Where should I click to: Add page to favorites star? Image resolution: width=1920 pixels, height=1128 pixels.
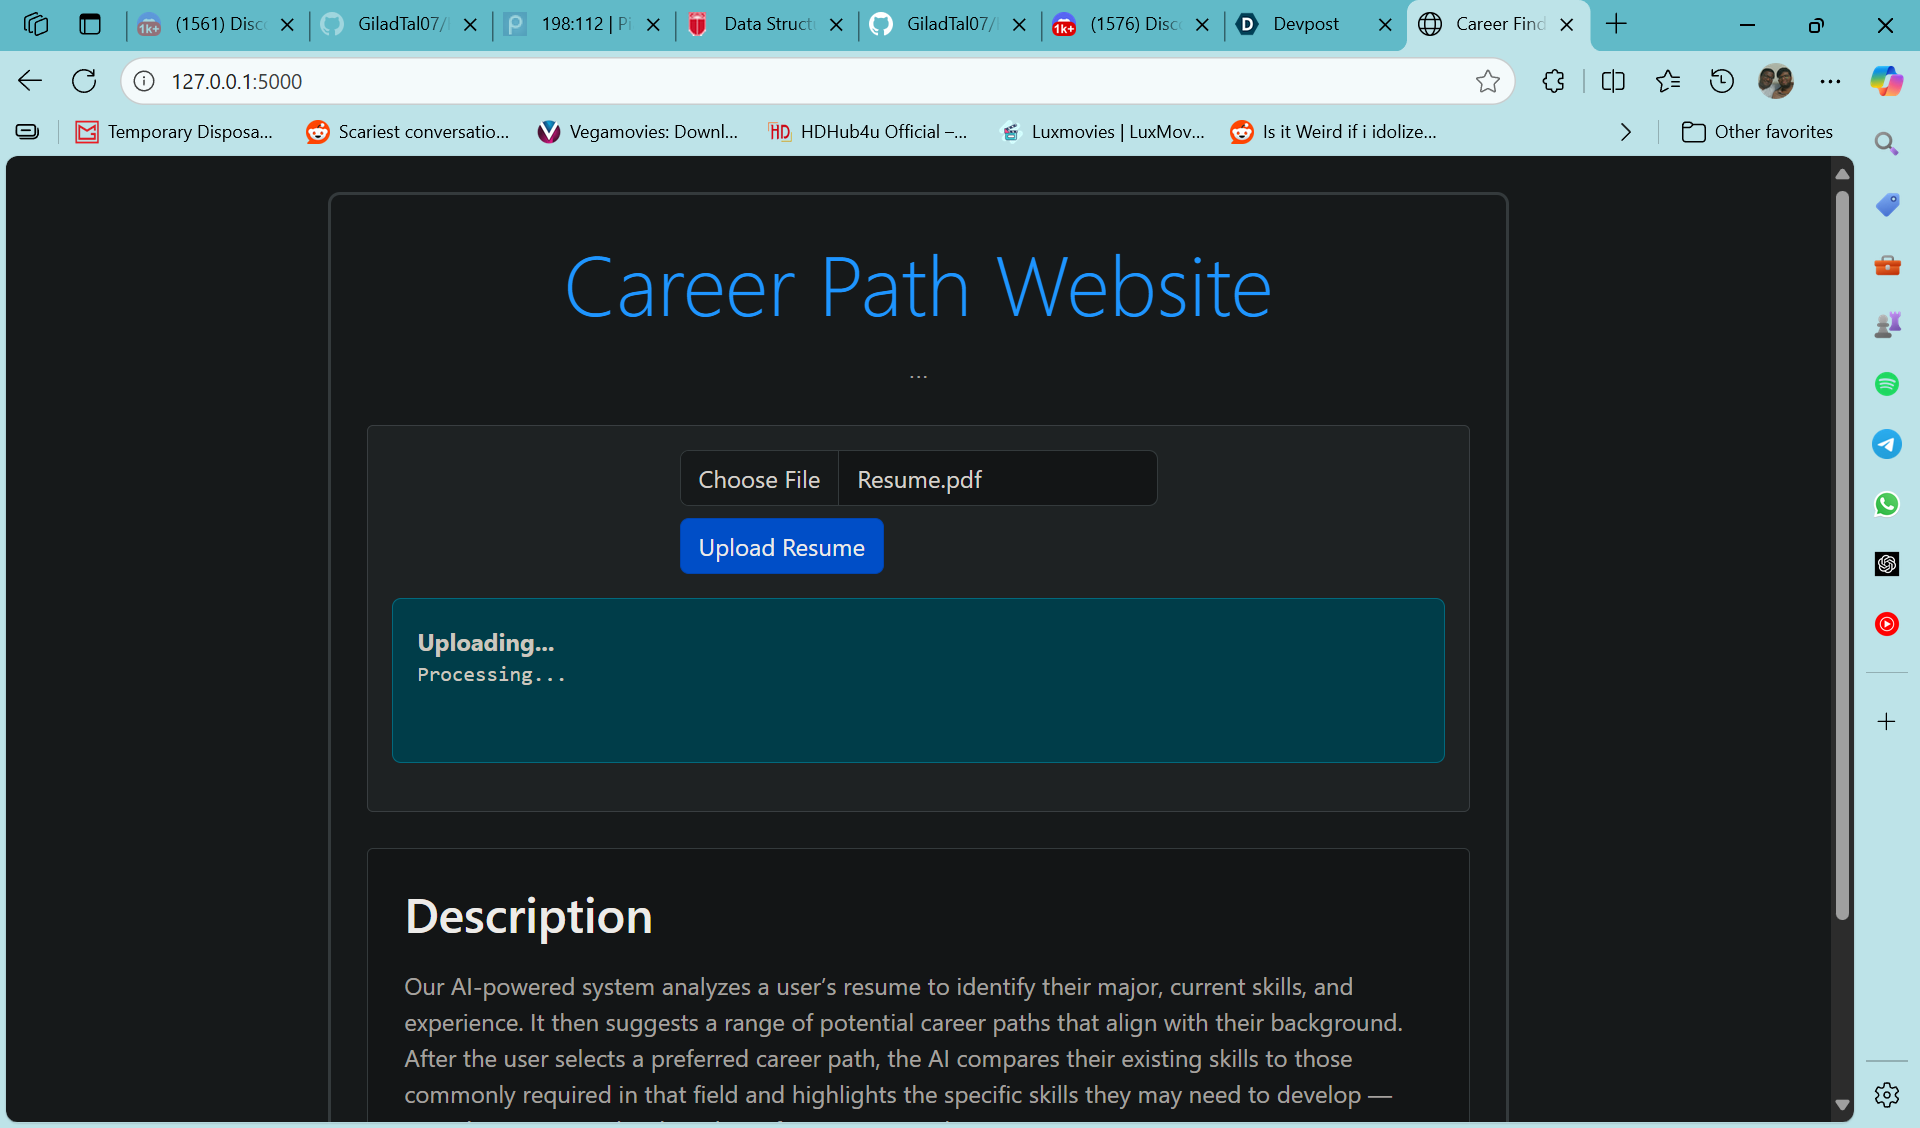(x=1487, y=81)
